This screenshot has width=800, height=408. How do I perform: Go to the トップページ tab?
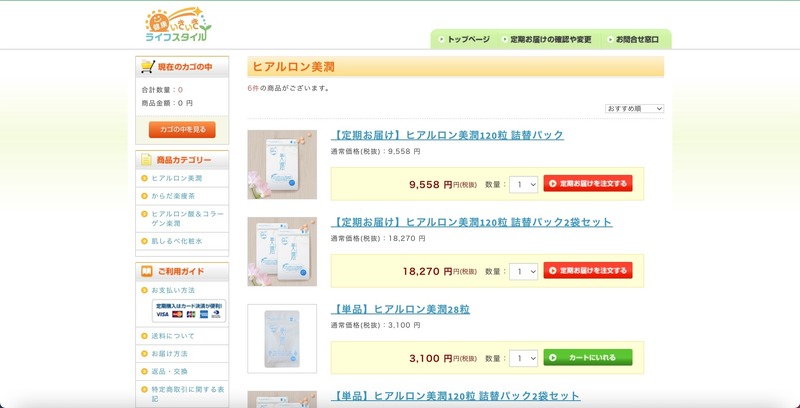coord(463,40)
